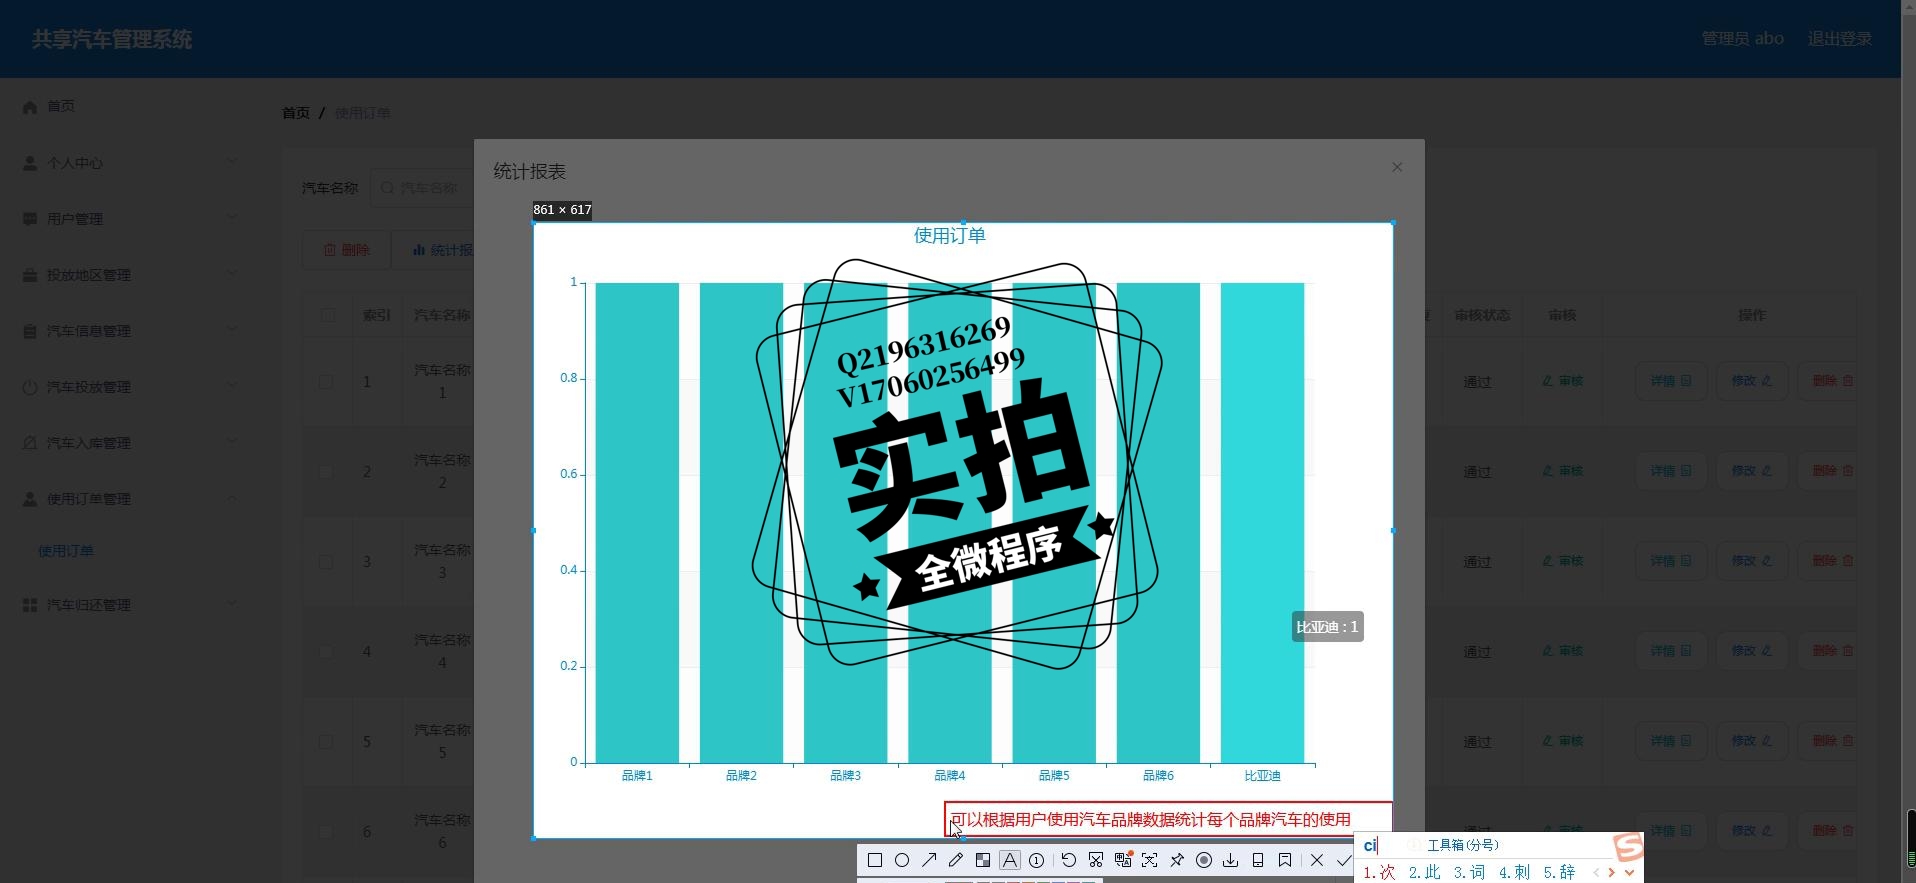
Task: Click the 管理员 abo account label
Action: (1743, 39)
